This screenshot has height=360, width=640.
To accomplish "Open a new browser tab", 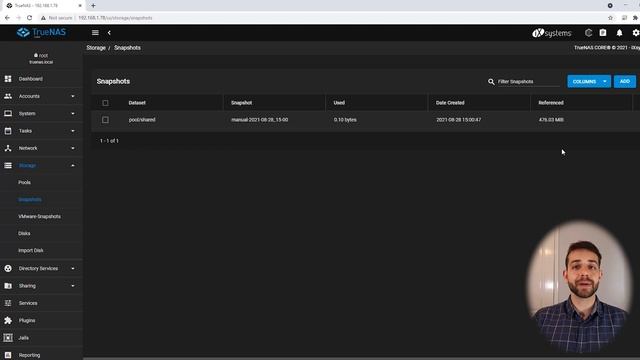I will point(93,6).
